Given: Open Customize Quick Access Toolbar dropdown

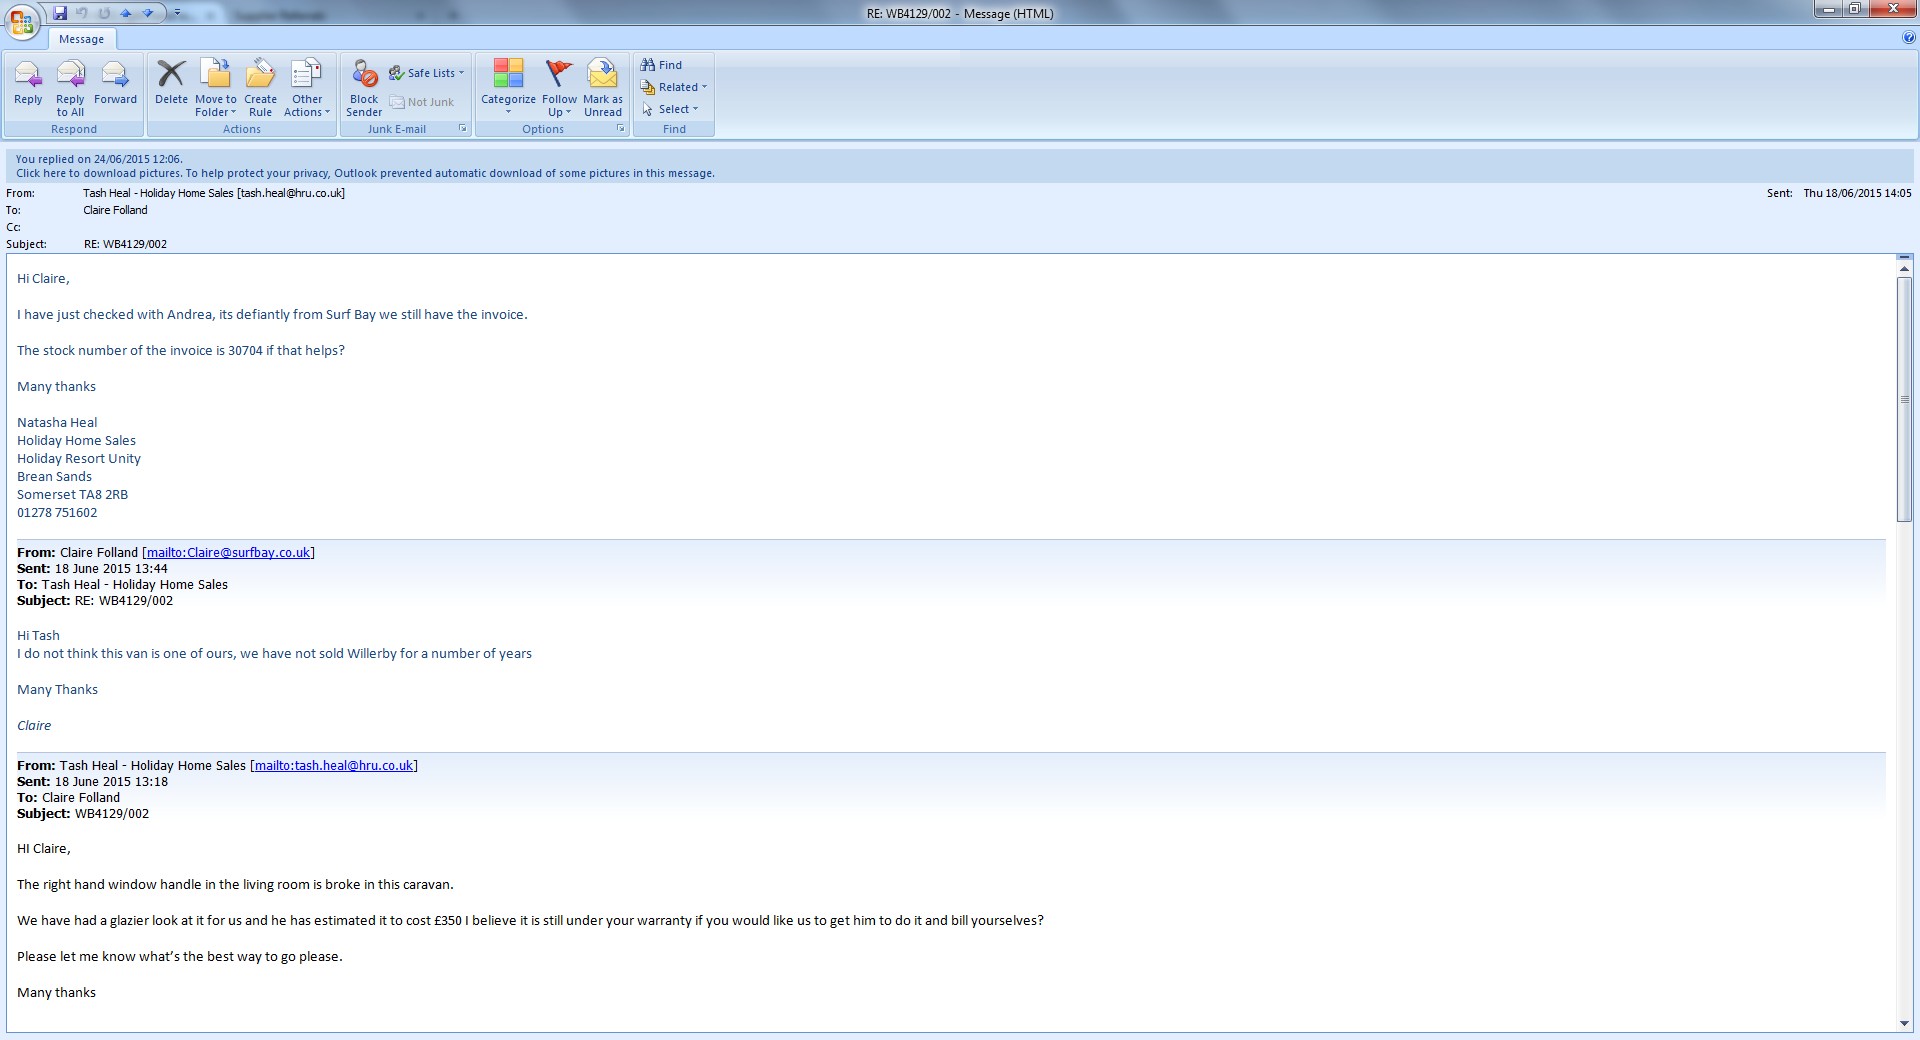Looking at the screenshot, I should [x=177, y=13].
